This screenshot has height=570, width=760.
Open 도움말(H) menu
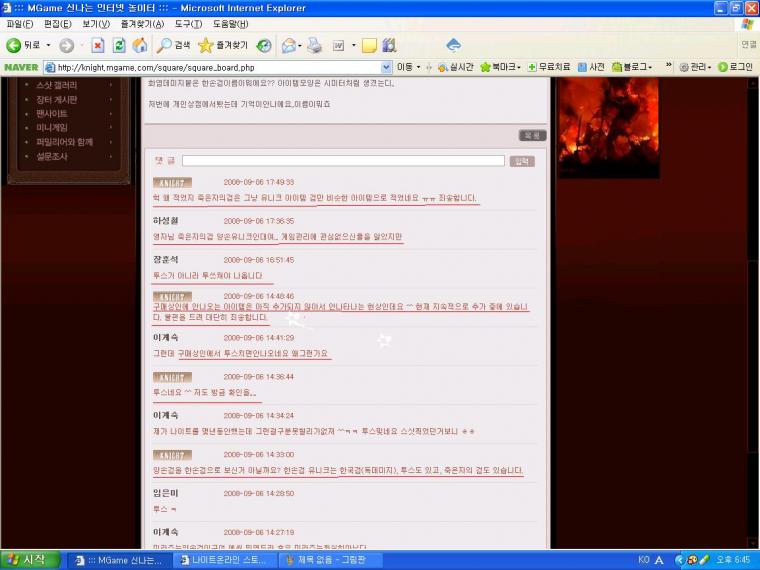(230, 24)
